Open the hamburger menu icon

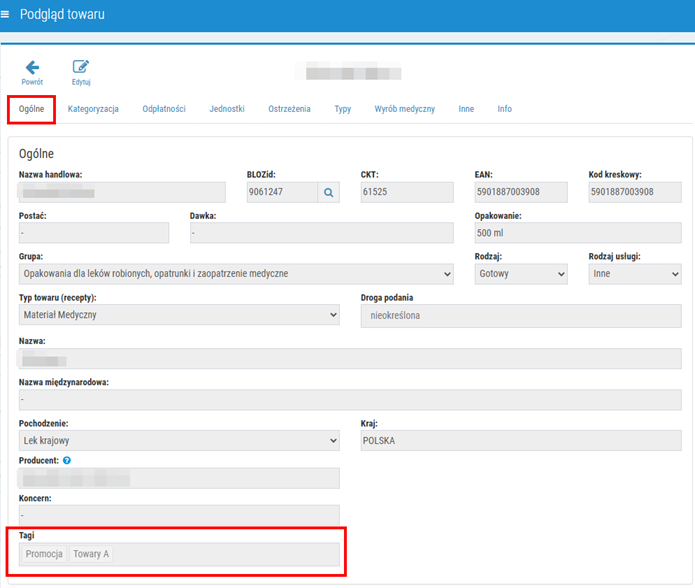(x=5, y=15)
